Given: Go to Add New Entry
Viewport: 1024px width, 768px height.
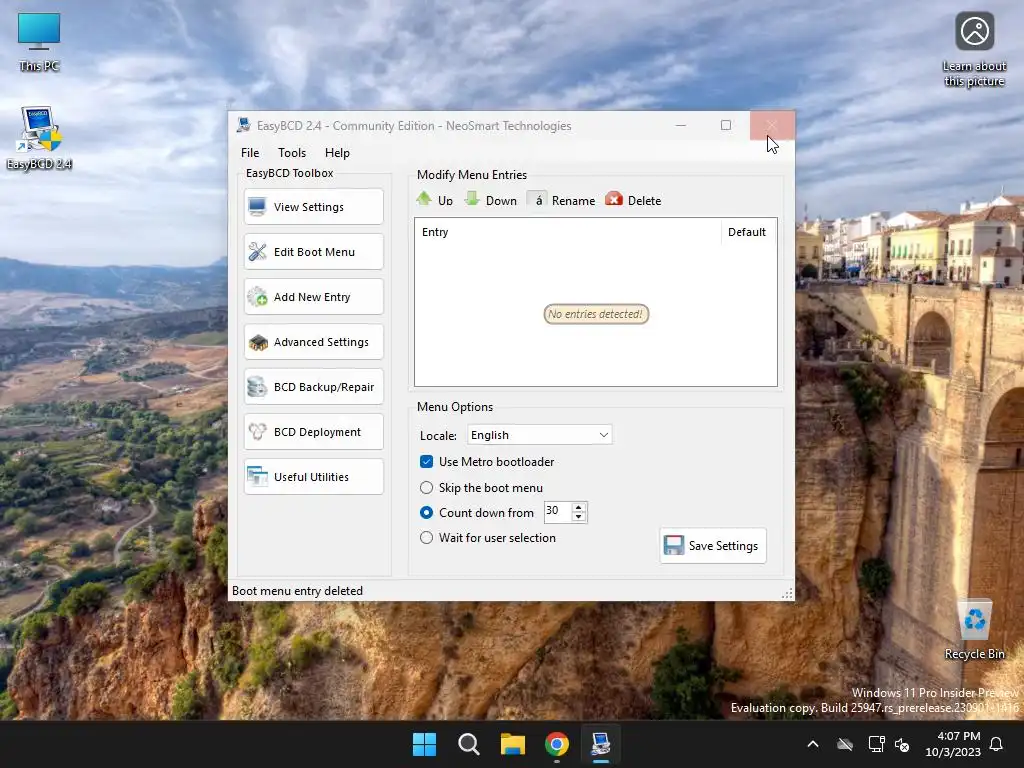Looking at the screenshot, I should pos(313,297).
